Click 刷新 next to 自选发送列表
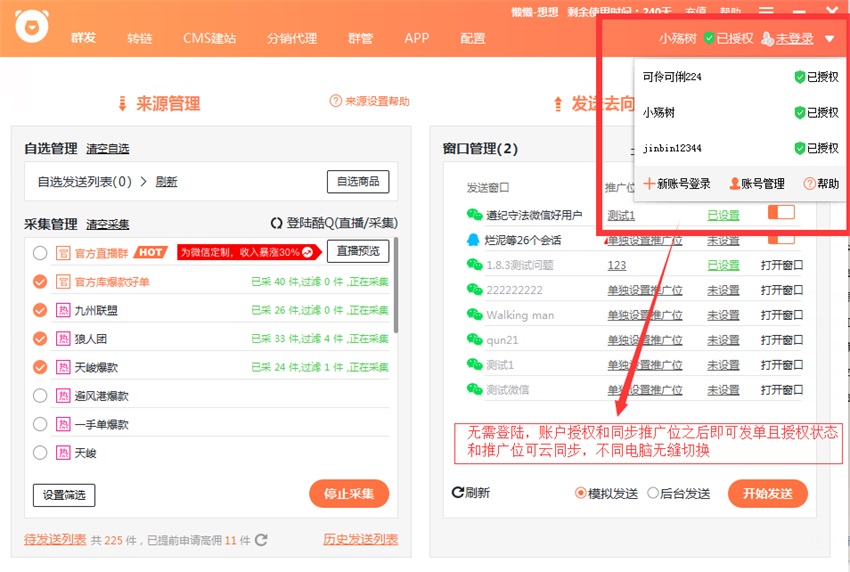 coord(166,182)
